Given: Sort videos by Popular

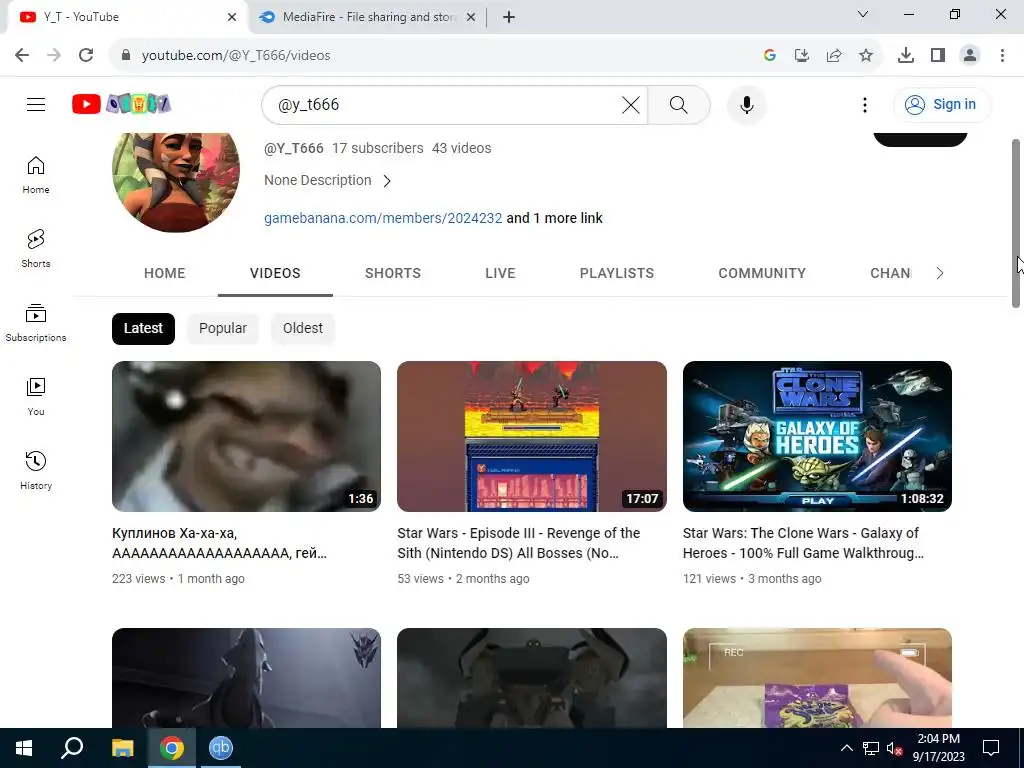Looking at the screenshot, I should [223, 328].
